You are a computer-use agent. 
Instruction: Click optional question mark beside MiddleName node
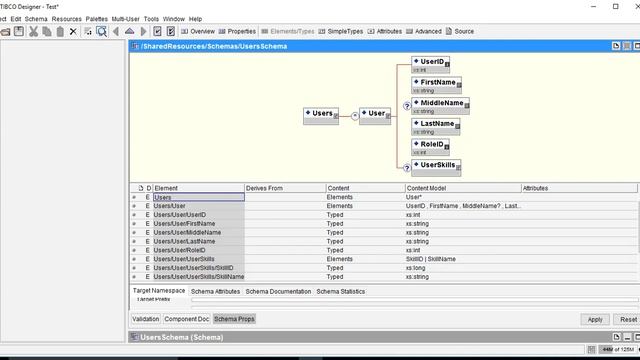coord(407,106)
